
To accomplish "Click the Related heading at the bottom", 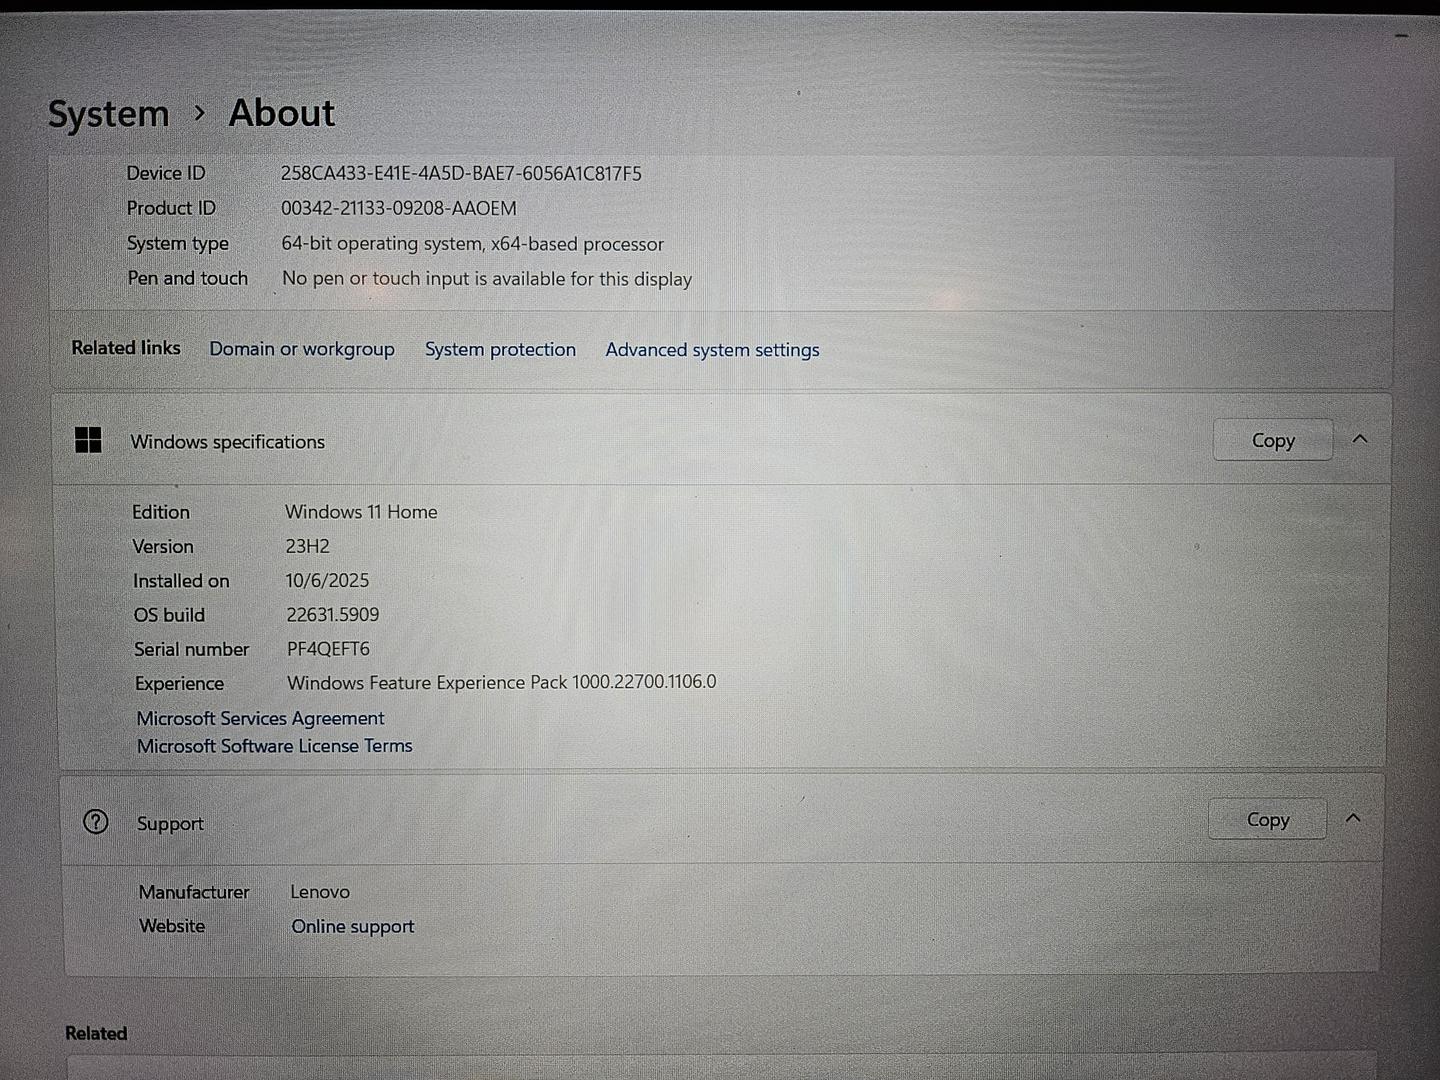I will point(96,1033).
